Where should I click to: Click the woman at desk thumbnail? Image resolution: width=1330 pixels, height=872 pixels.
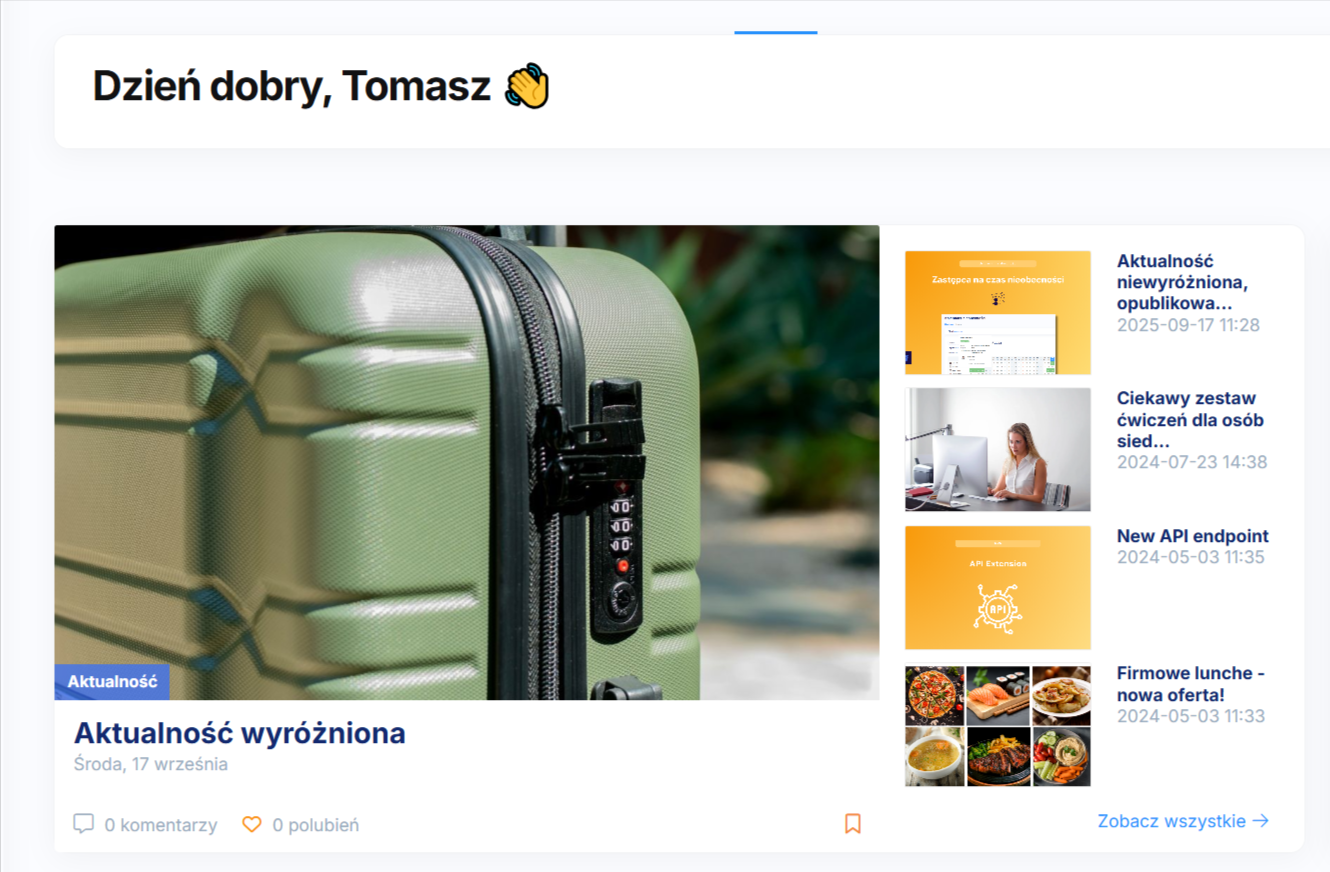(998, 450)
